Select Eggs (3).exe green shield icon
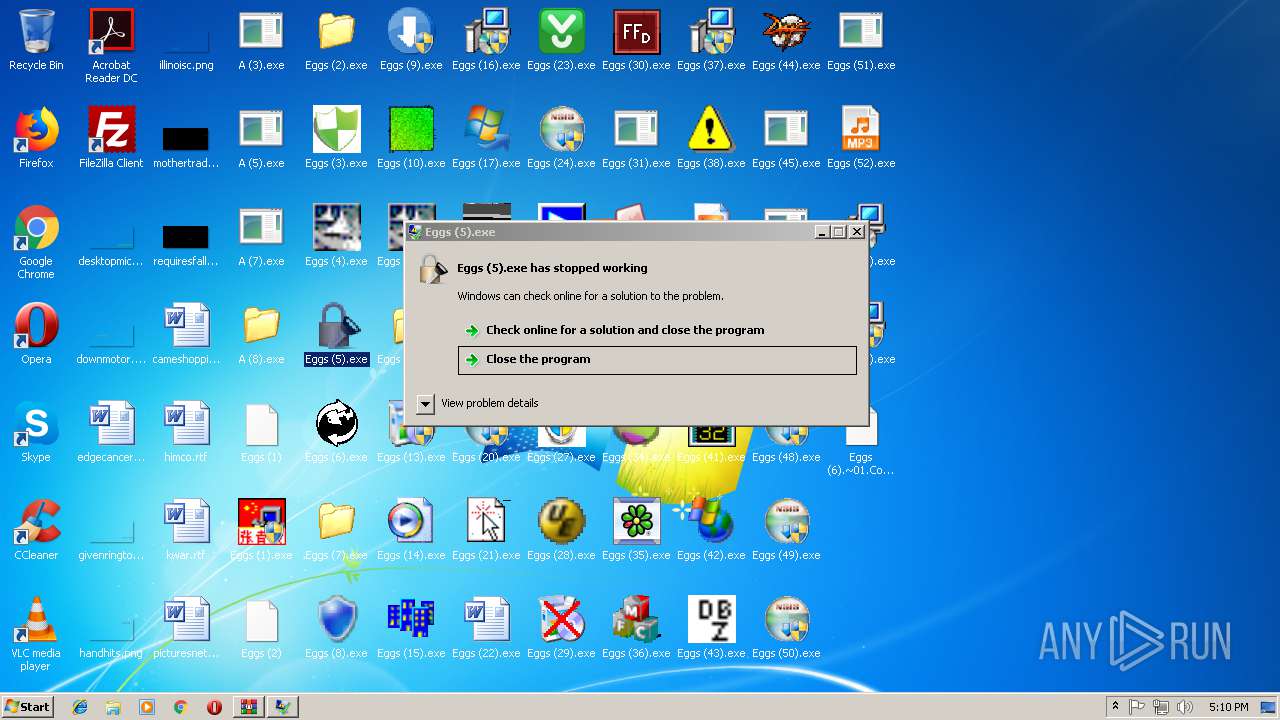1280x720 pixels. pos(336,130)
